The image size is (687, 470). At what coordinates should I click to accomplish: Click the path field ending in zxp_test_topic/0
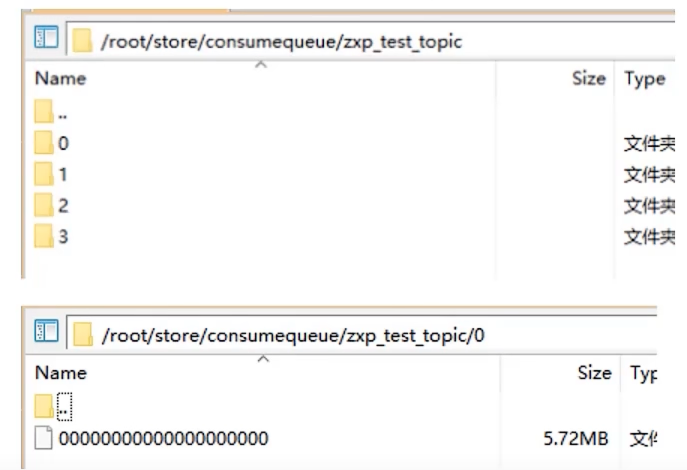coord(362,334)
